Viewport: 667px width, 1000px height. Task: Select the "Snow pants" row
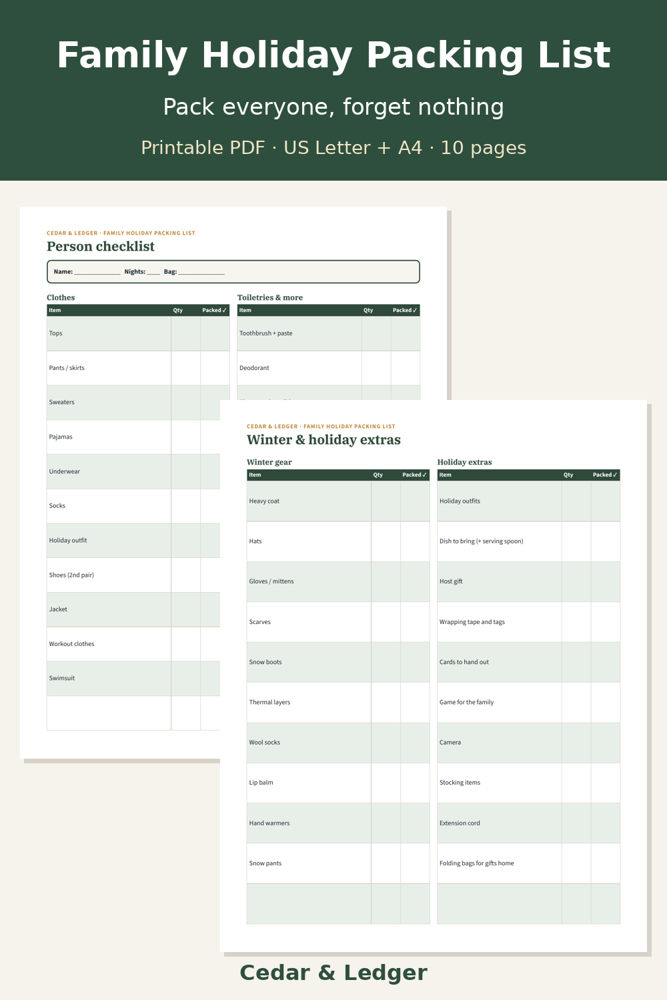[x=338, y=864]
